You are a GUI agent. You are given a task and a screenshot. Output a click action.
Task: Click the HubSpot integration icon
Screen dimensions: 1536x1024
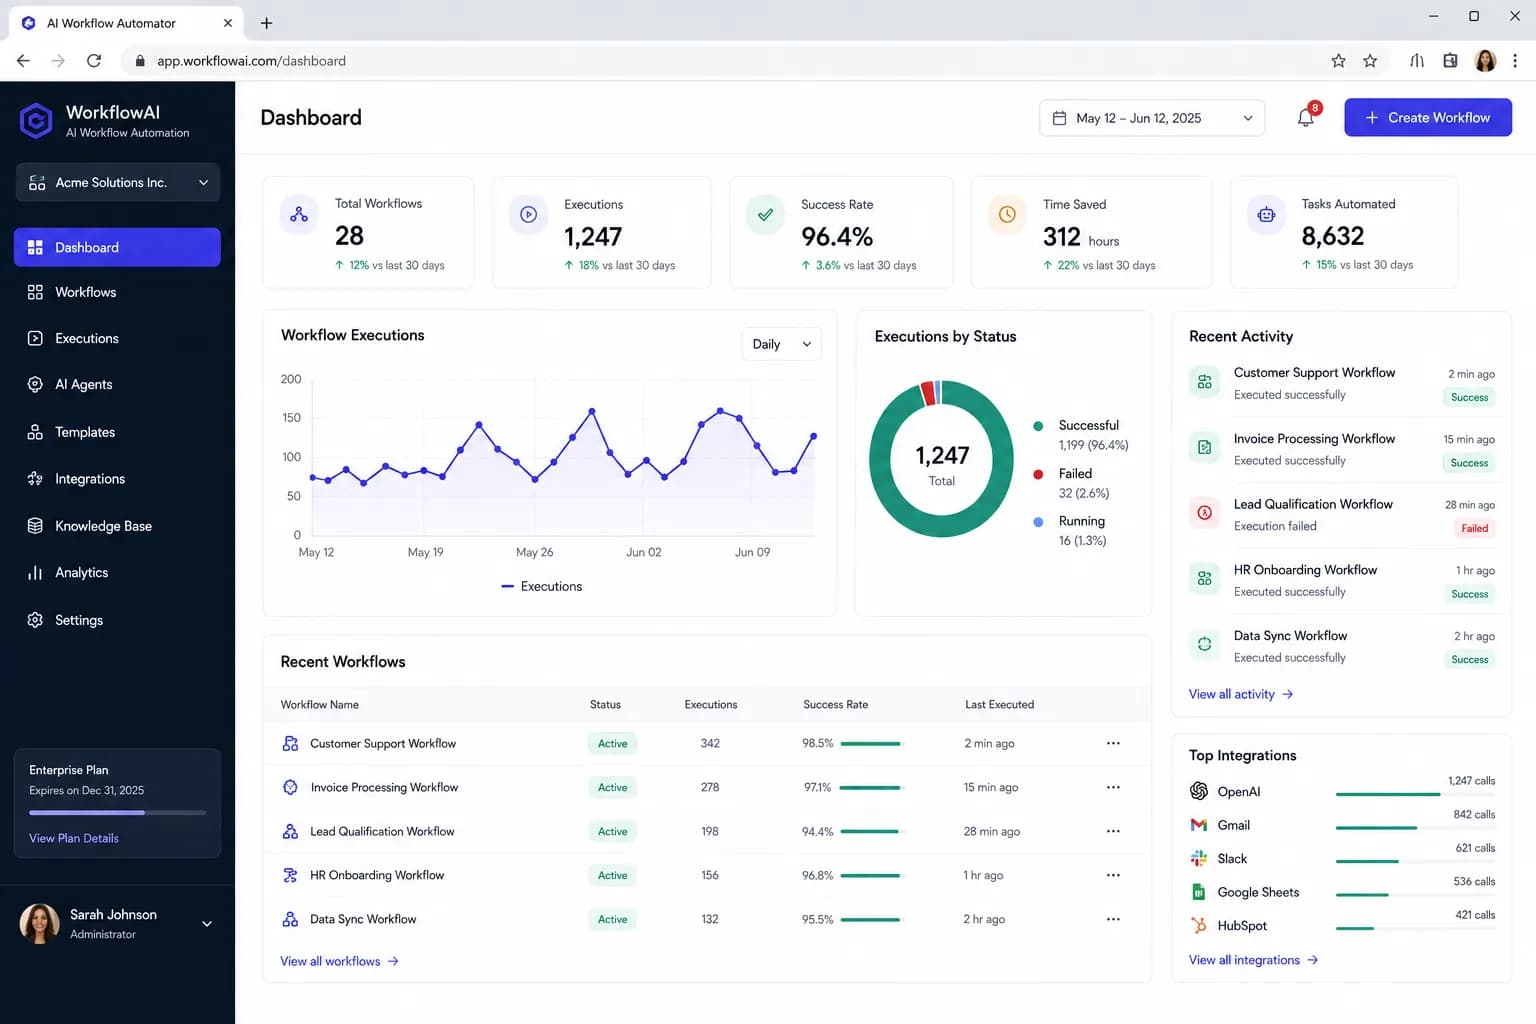coord(1199,925)
